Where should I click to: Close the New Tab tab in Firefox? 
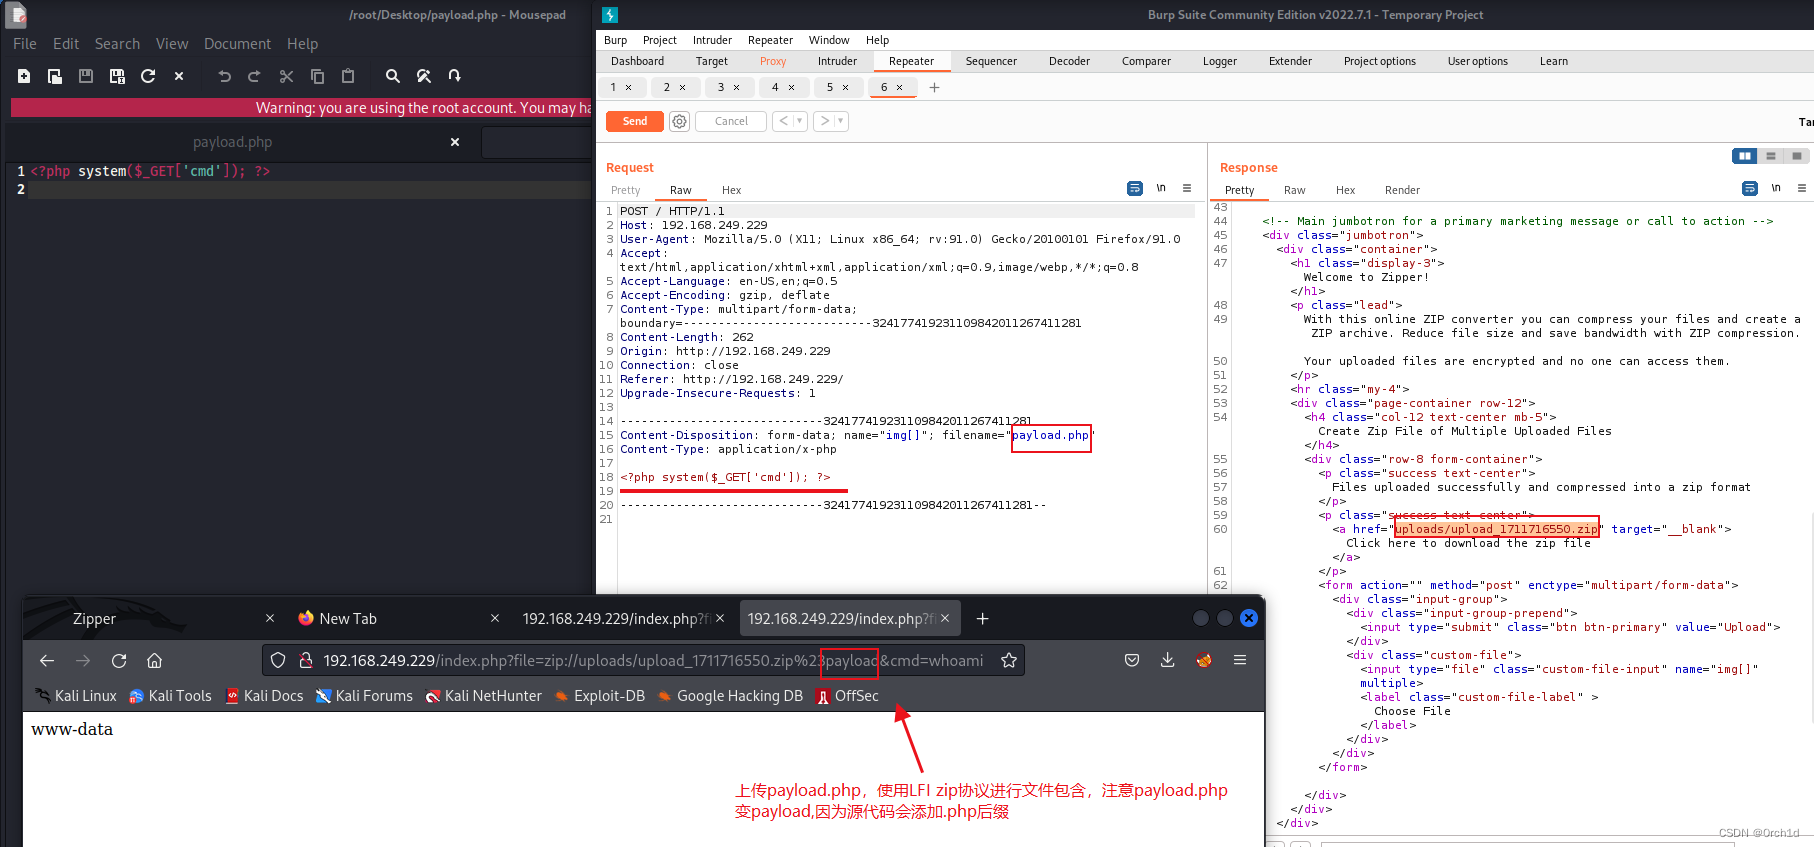[494, 619]
